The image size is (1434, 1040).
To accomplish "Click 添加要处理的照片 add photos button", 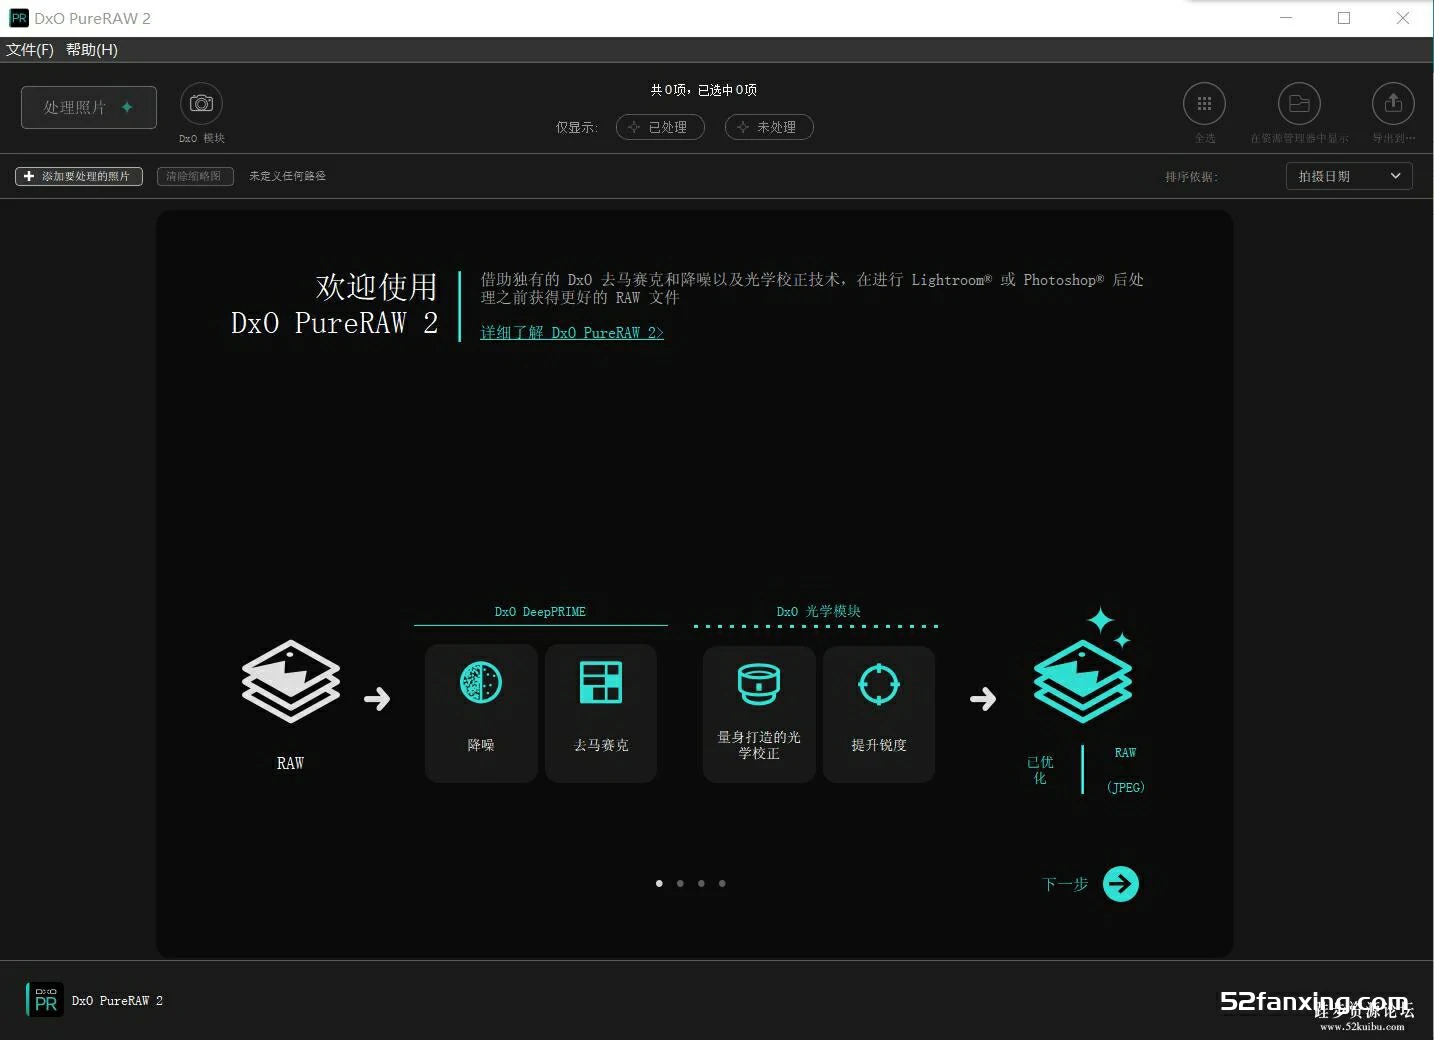I will pyautogui.click(x=79, y=176).
